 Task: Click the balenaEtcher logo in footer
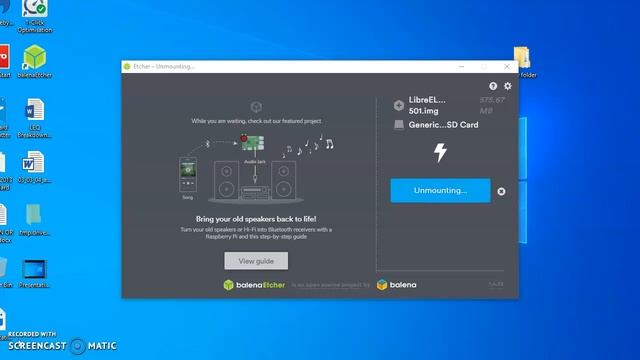[x=254, y=285]
